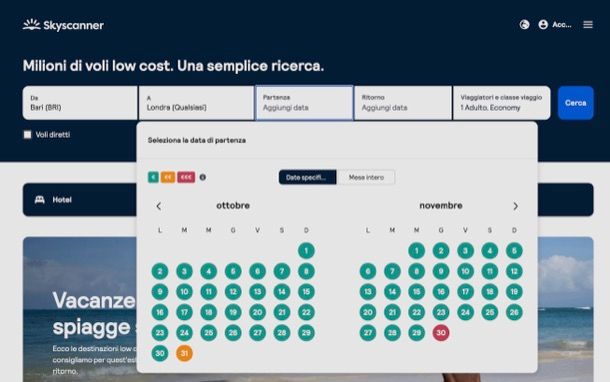The width and height of the screenshot is (610, 382).
Task: Select October 24
Action: [x=184, y=333]
